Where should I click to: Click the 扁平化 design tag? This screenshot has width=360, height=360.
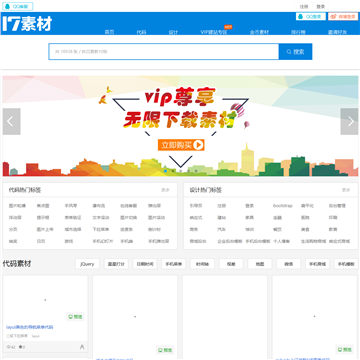tap(307, 206)
